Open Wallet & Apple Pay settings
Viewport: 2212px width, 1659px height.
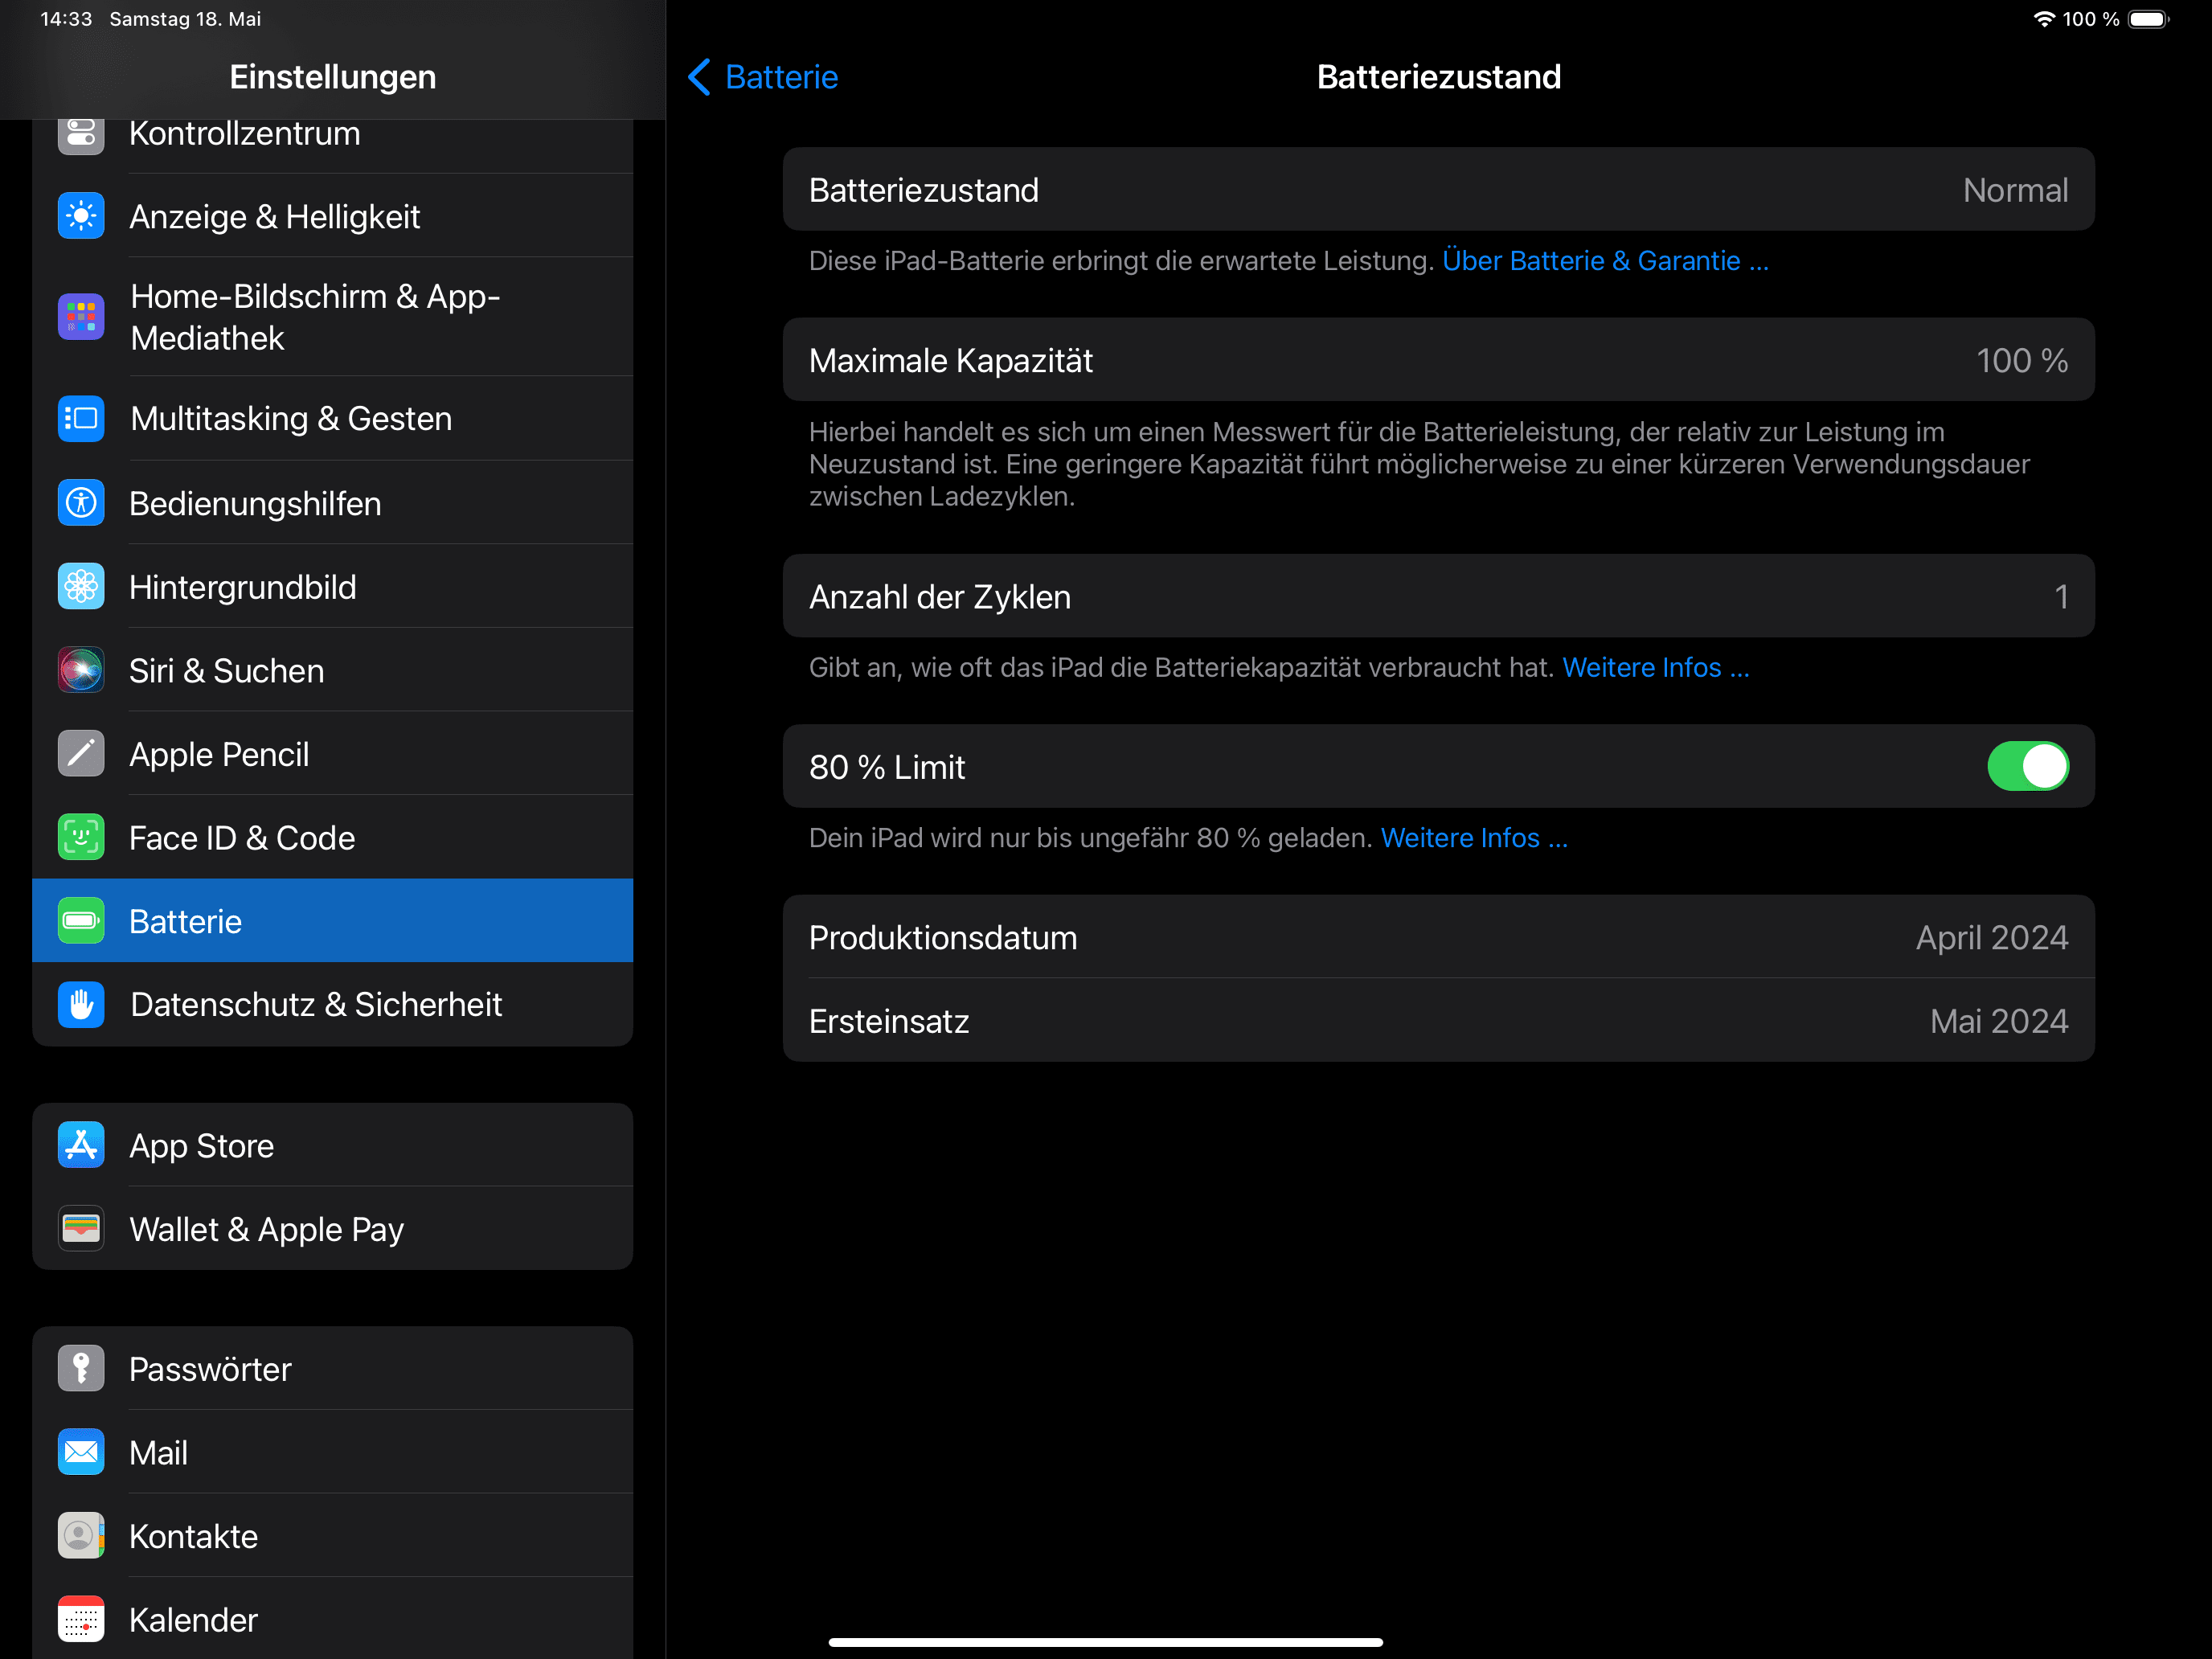(332, 1229)
